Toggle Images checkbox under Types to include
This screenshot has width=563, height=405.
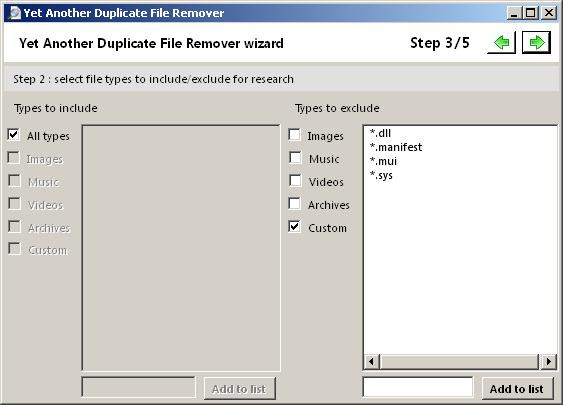pyautogui.click(x=14, y=158)
